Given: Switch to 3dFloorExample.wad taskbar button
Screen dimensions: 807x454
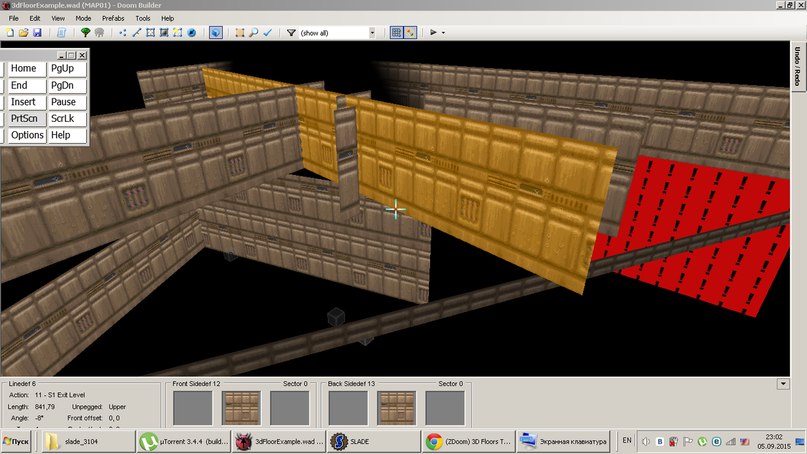Looking at the screenshot, I should click(x=278, y=441).
